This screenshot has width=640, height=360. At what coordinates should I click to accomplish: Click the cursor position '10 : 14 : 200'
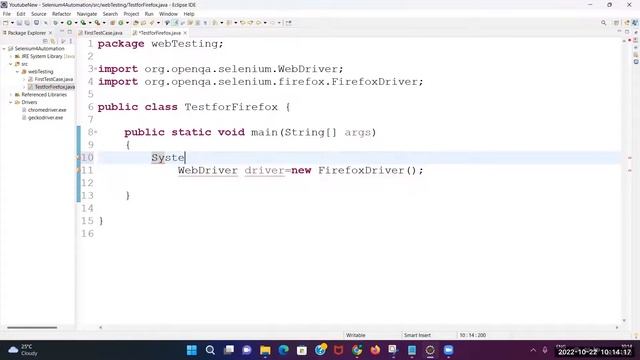(x=472, y=335)
